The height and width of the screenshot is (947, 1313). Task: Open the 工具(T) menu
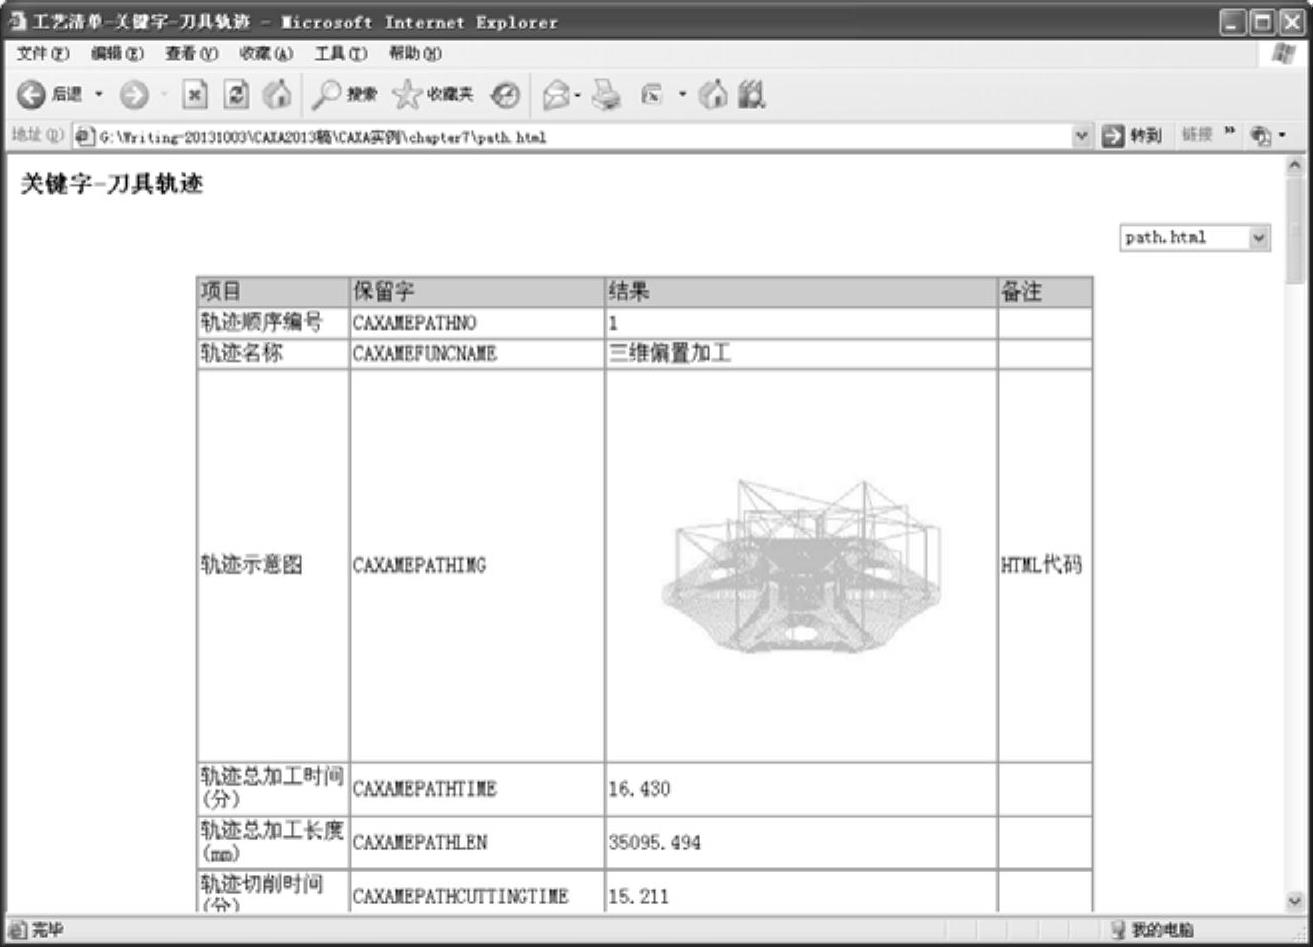[340, 53]
